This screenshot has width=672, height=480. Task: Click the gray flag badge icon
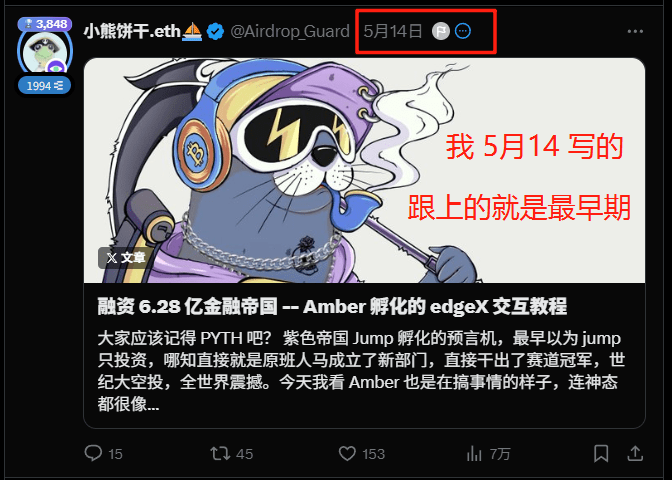point(441,31)
